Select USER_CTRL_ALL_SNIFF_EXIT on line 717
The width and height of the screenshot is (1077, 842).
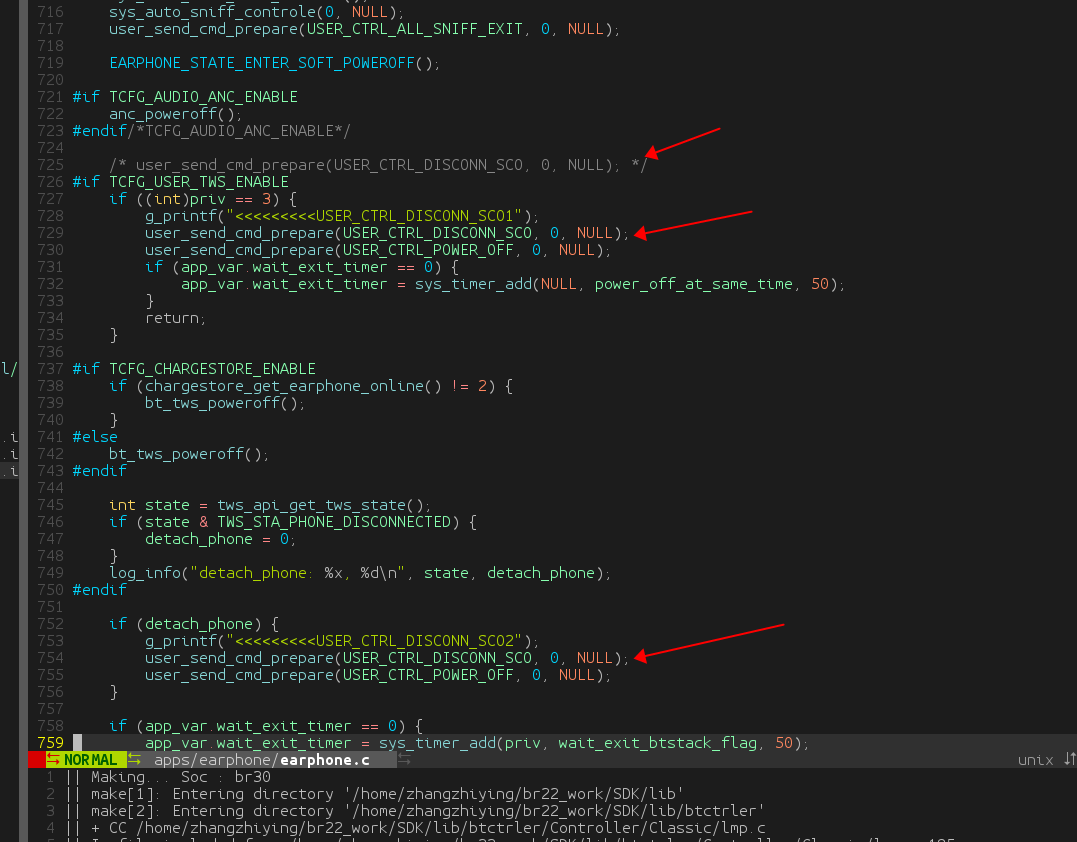(414, 29)
